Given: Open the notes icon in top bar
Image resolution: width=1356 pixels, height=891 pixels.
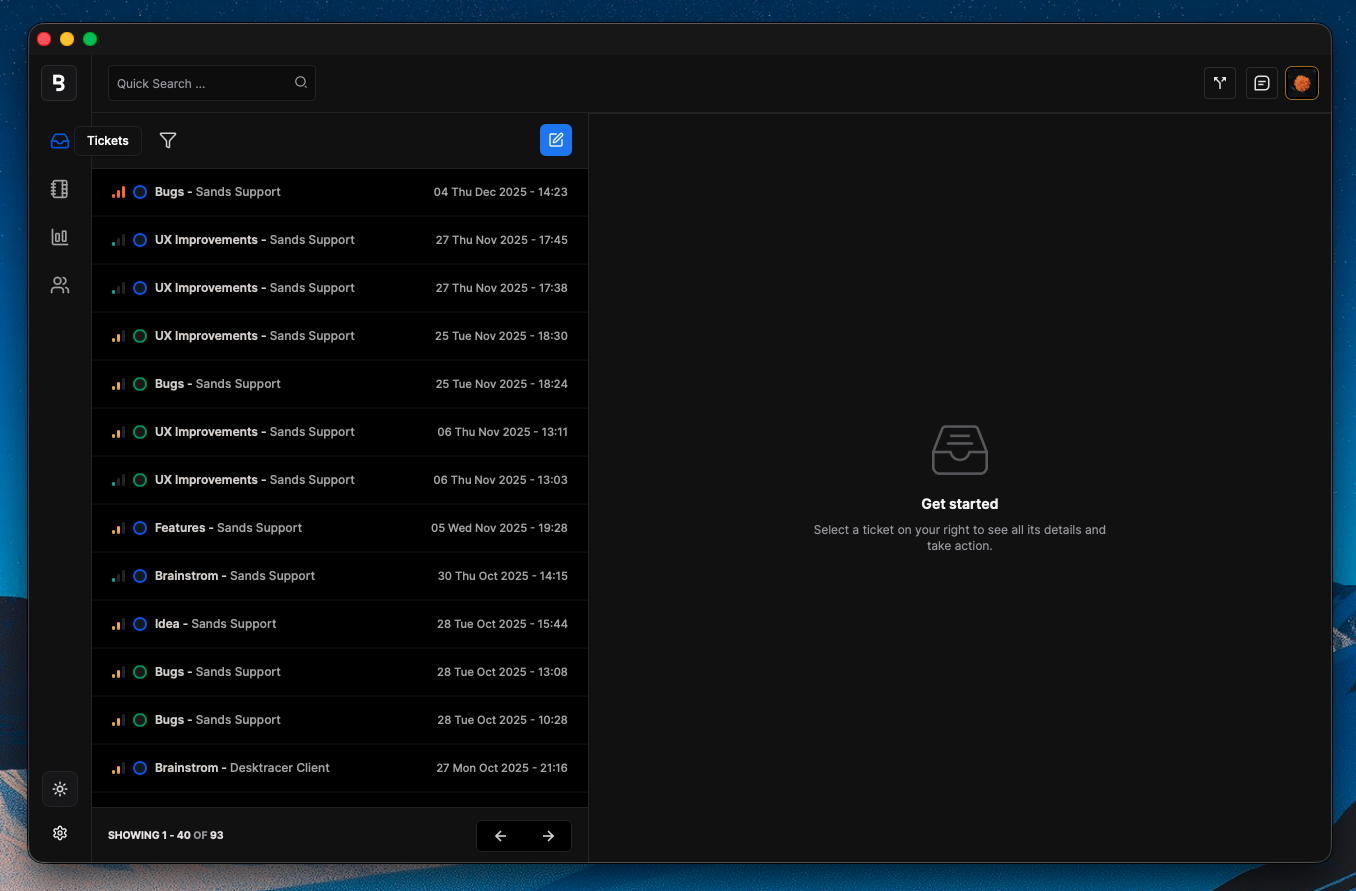Looking at the screenshot, I should tap(1262, 83).
